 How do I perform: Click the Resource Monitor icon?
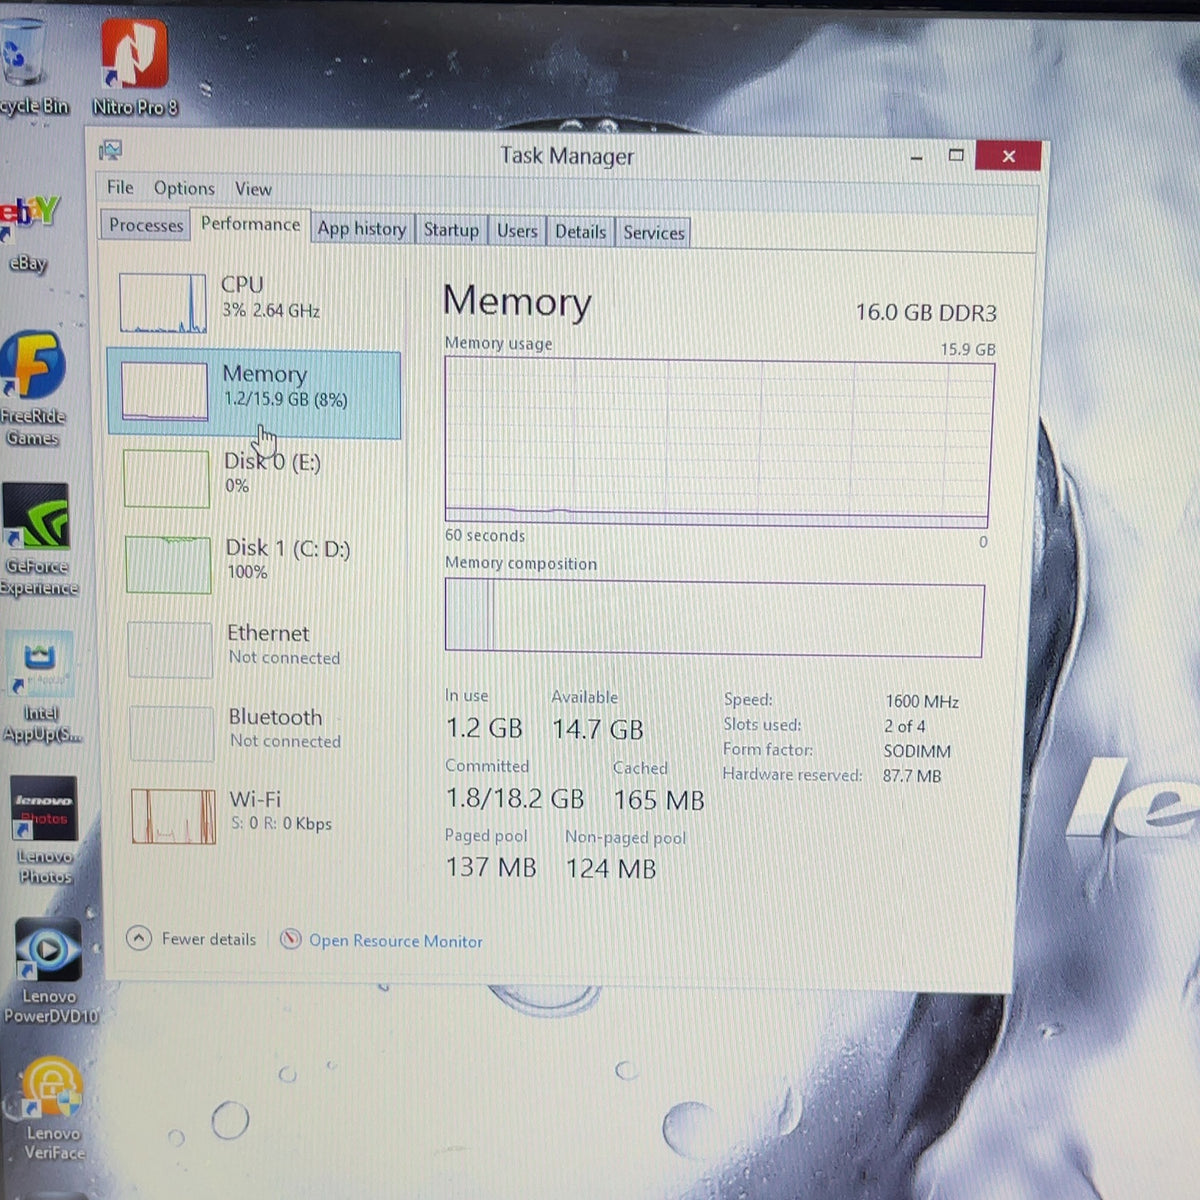[290, 939]
